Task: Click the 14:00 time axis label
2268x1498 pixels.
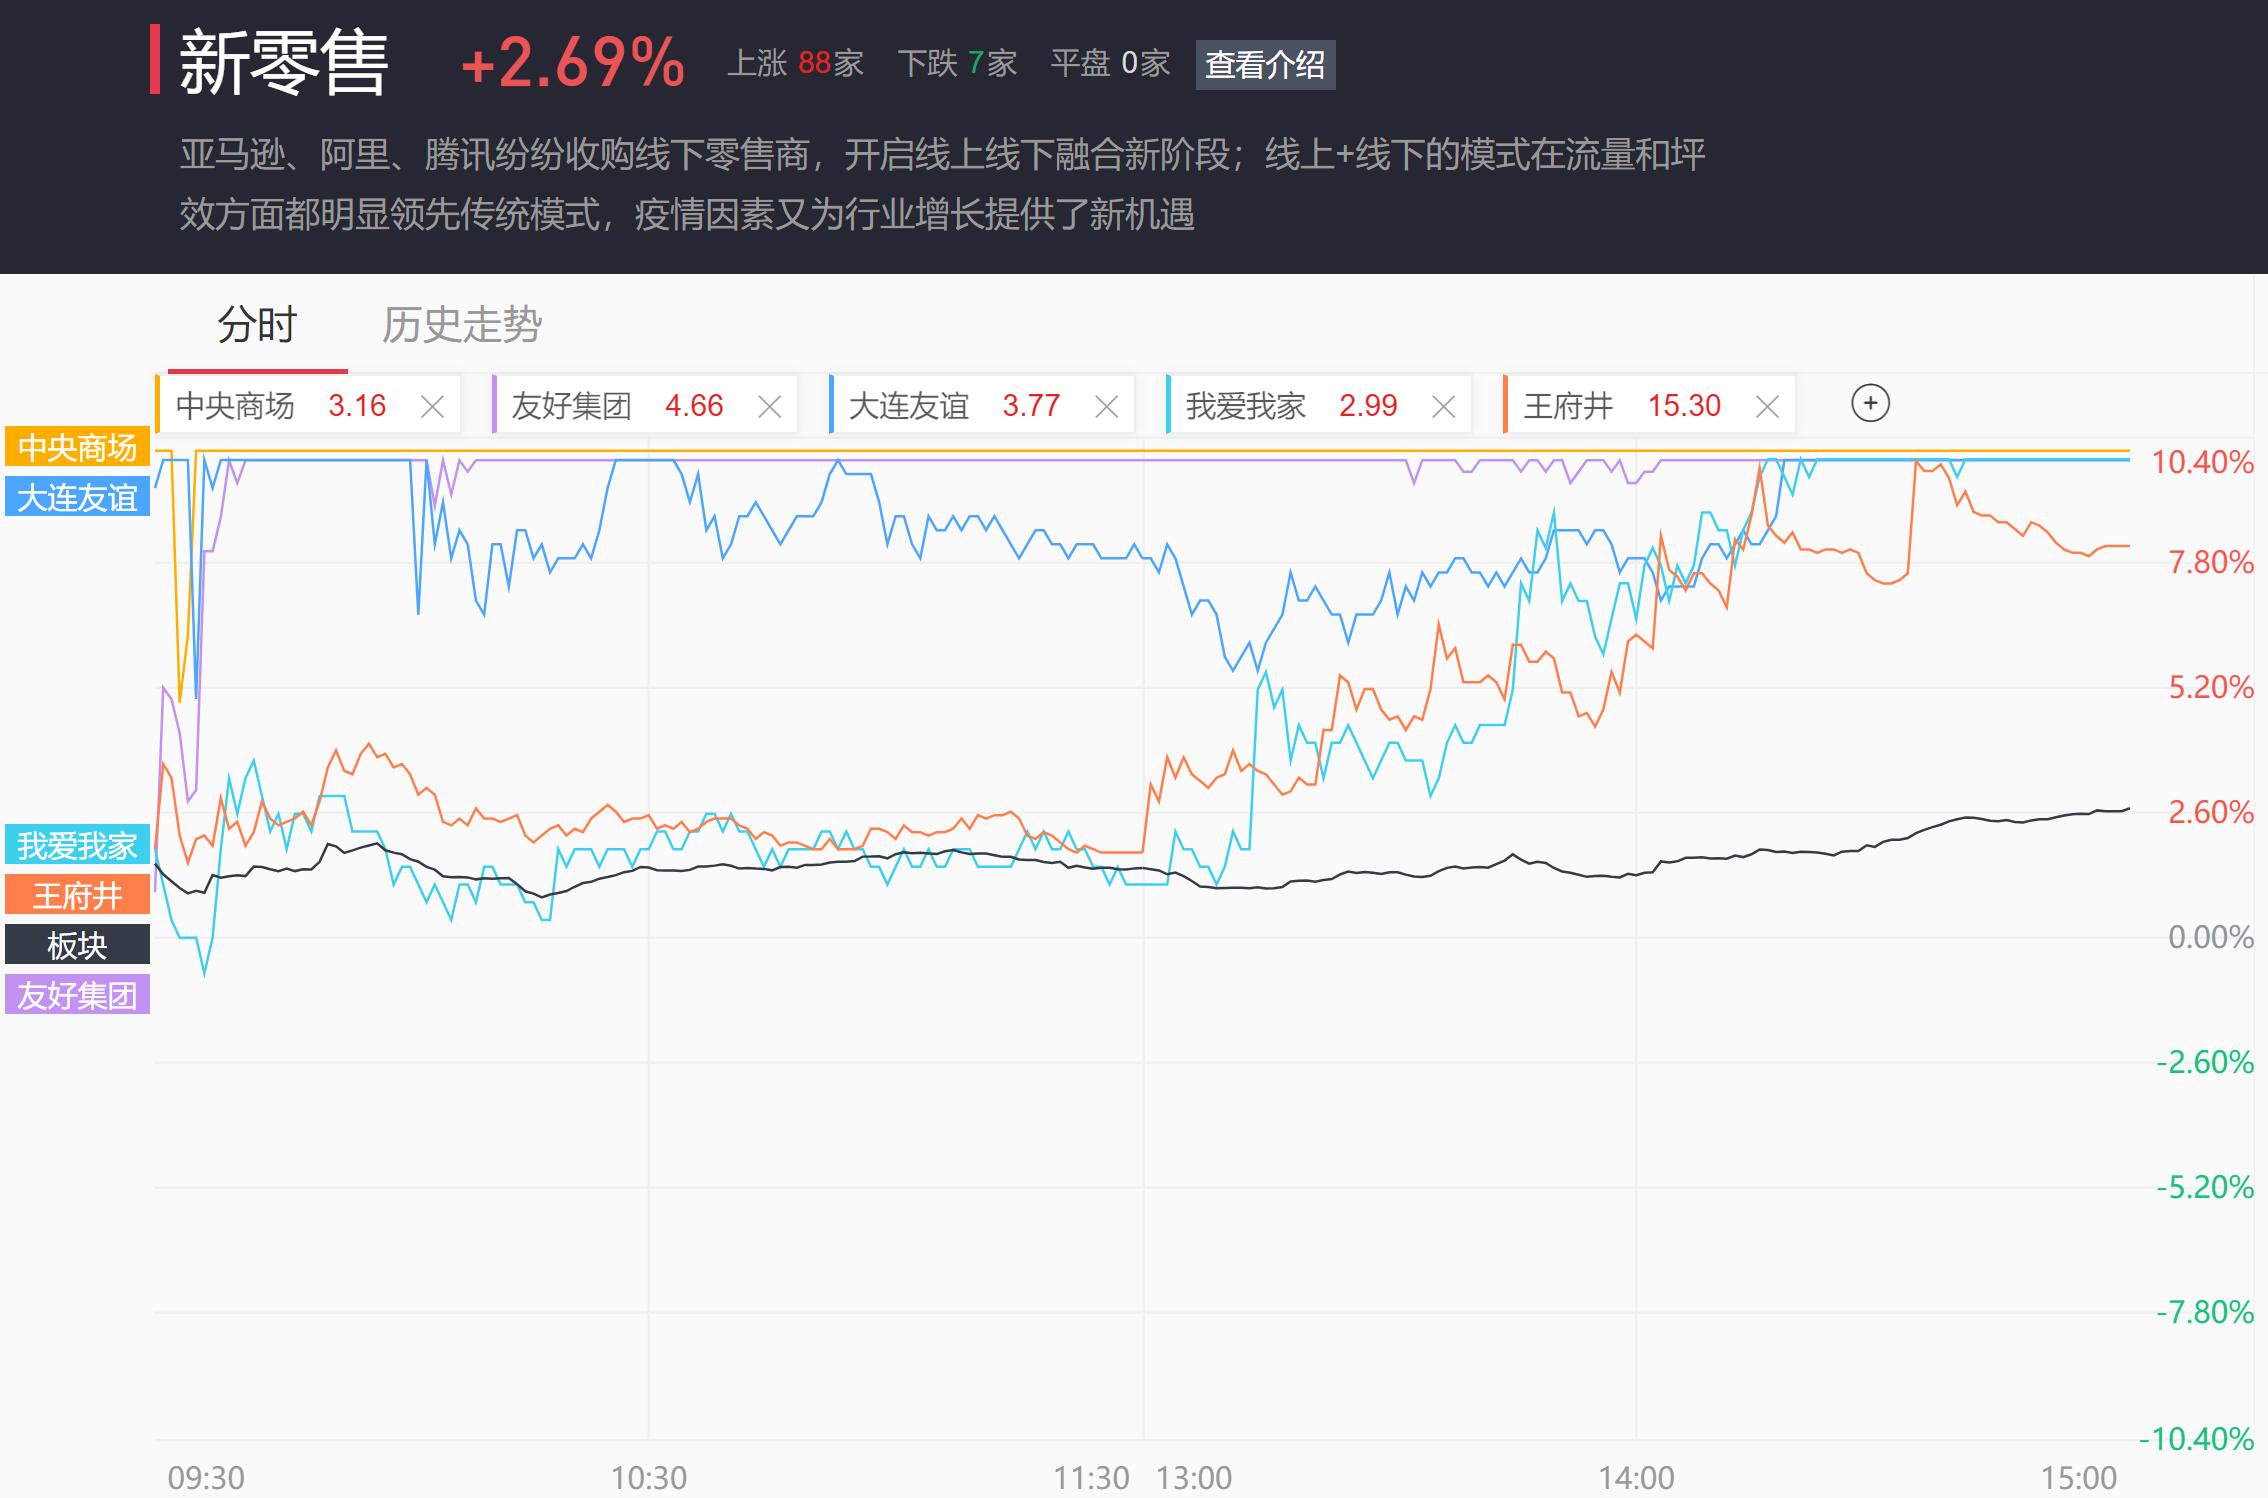Action: [1636, 1477]
